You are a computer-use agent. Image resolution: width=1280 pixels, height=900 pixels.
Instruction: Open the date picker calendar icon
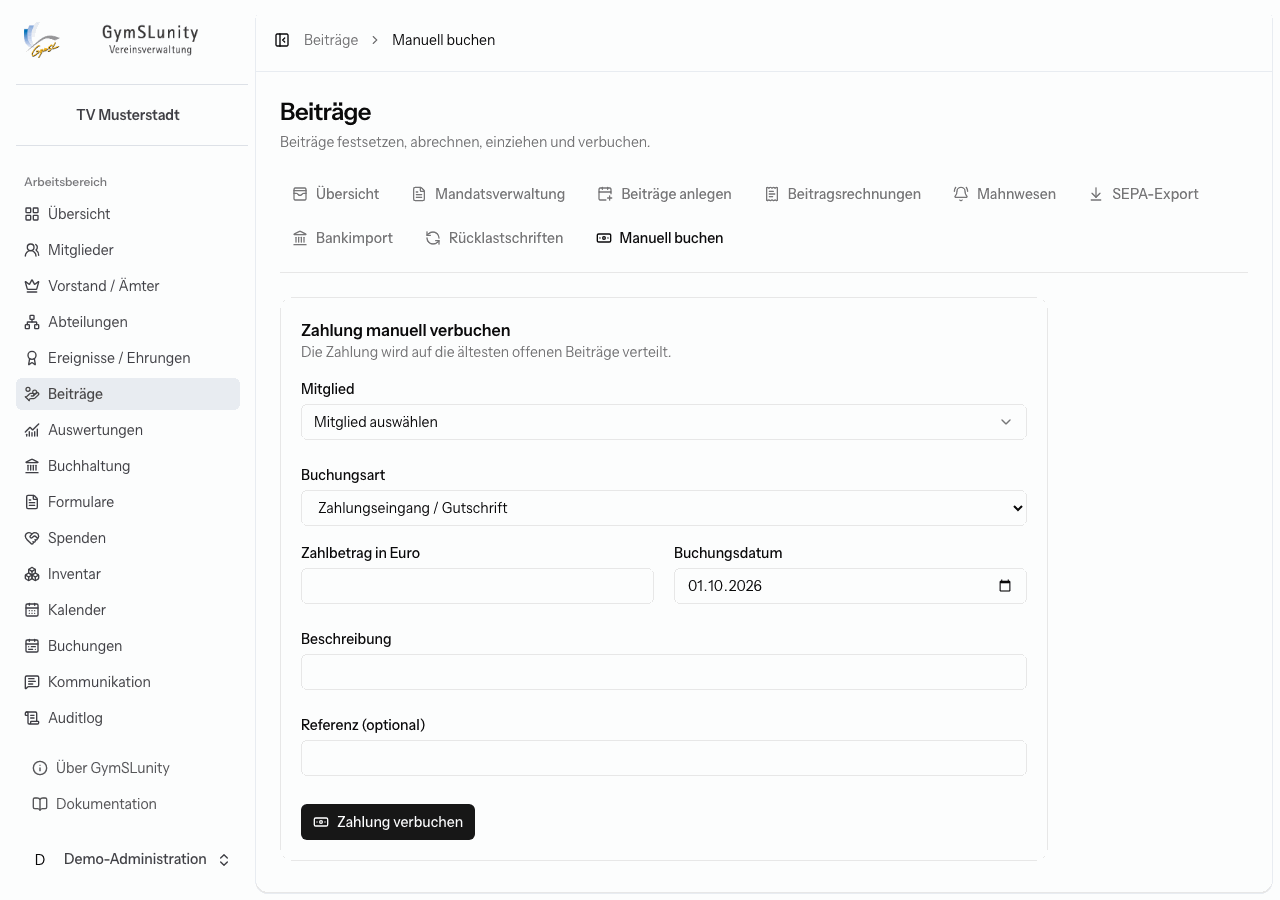tap(1005, 586)
